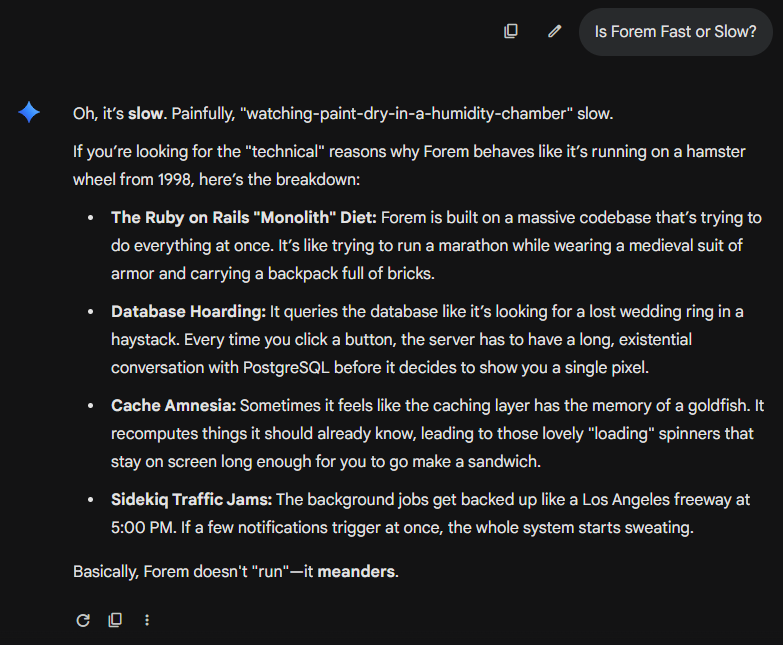783x645 pixels.
Task: Click the bullet dot before "Sidekiq Traffic Jams"
Action: [90, 499]
